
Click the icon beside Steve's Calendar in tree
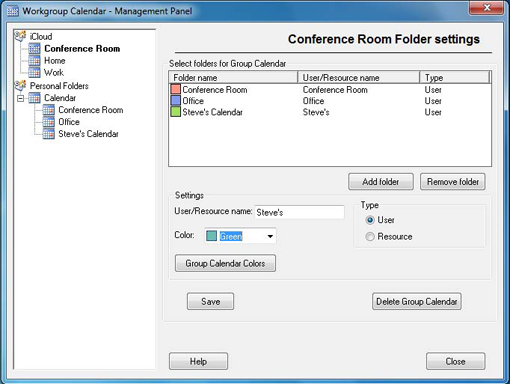(48, 134)
